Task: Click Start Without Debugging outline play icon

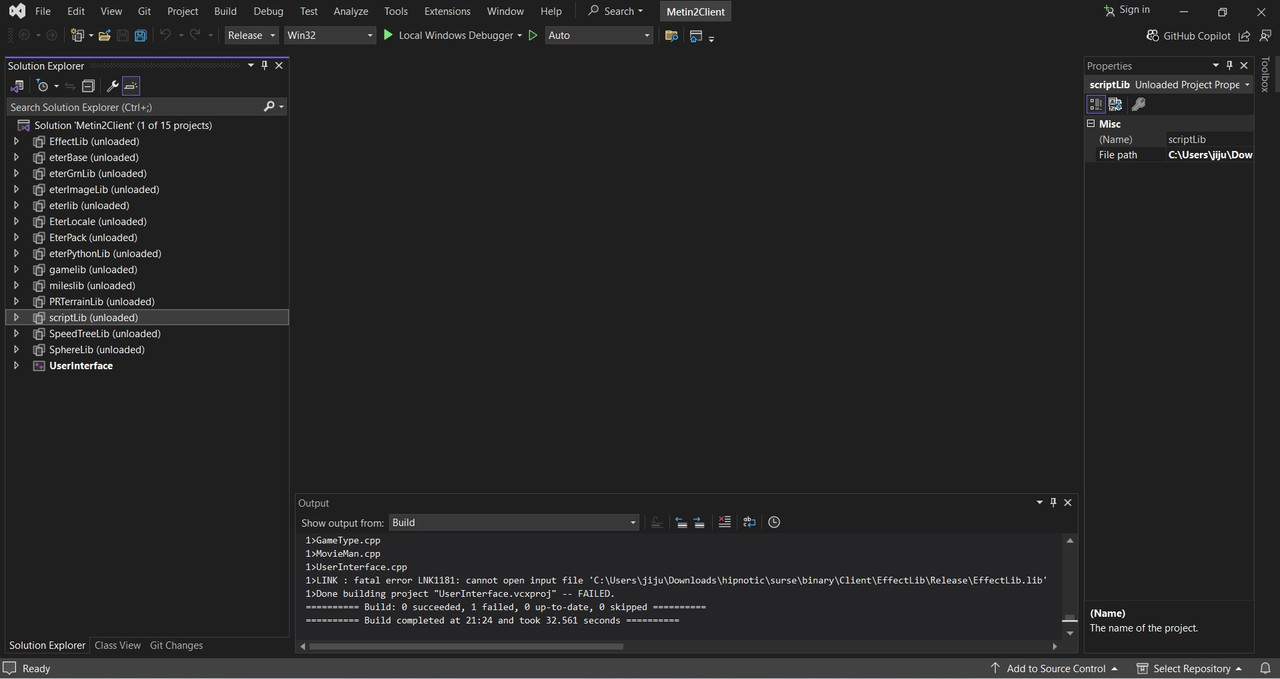Action: coord(533,35)
